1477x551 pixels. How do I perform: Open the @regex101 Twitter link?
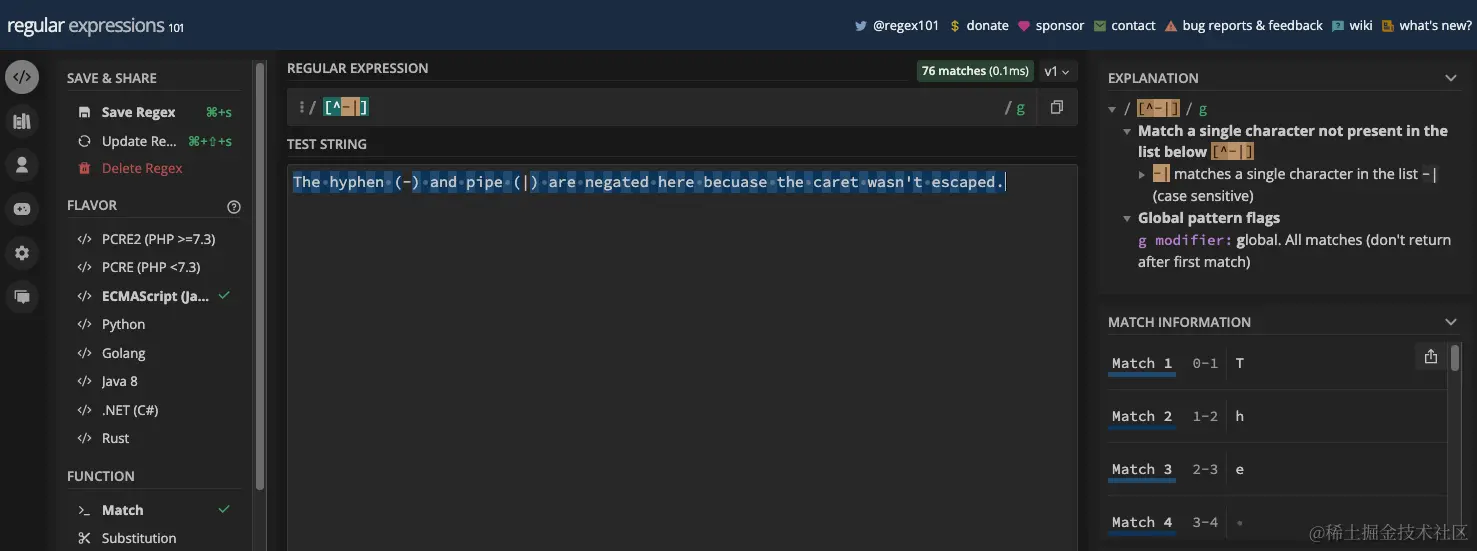pos(906,26)
